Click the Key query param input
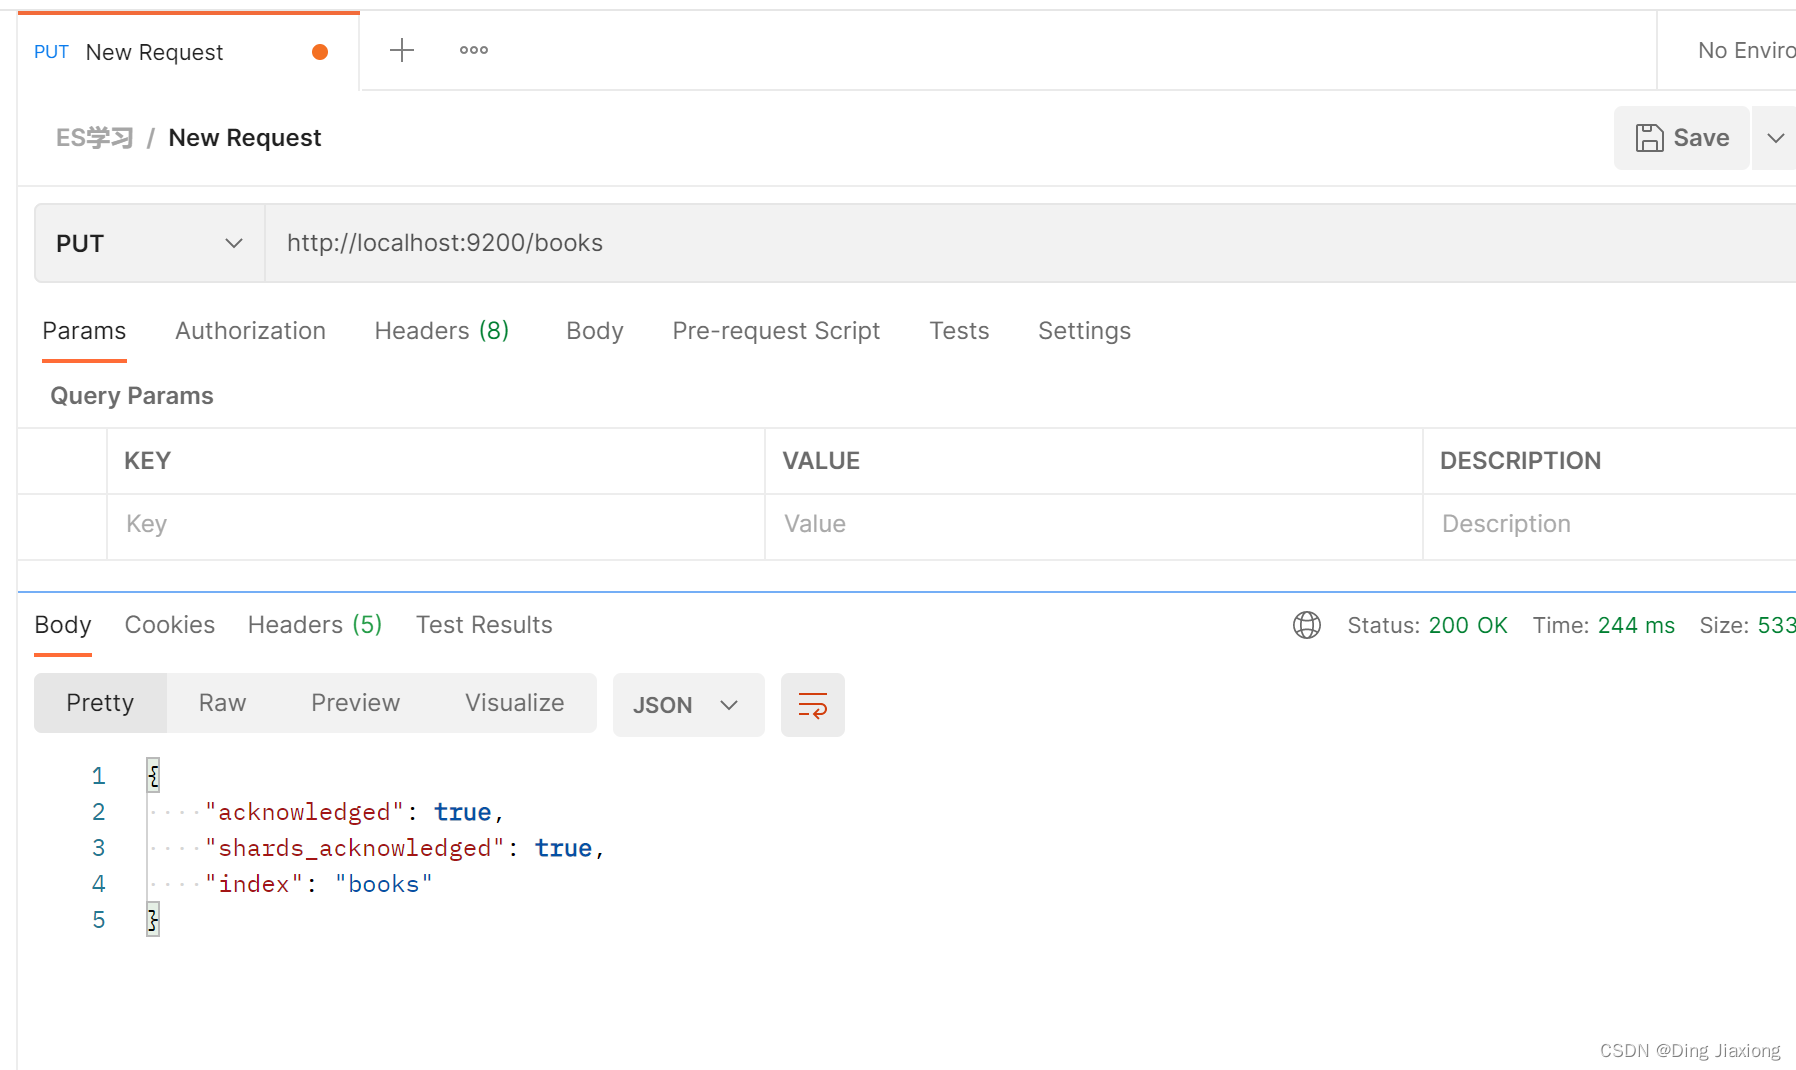Screen dimensions: 1796x1070 point(436,525)
